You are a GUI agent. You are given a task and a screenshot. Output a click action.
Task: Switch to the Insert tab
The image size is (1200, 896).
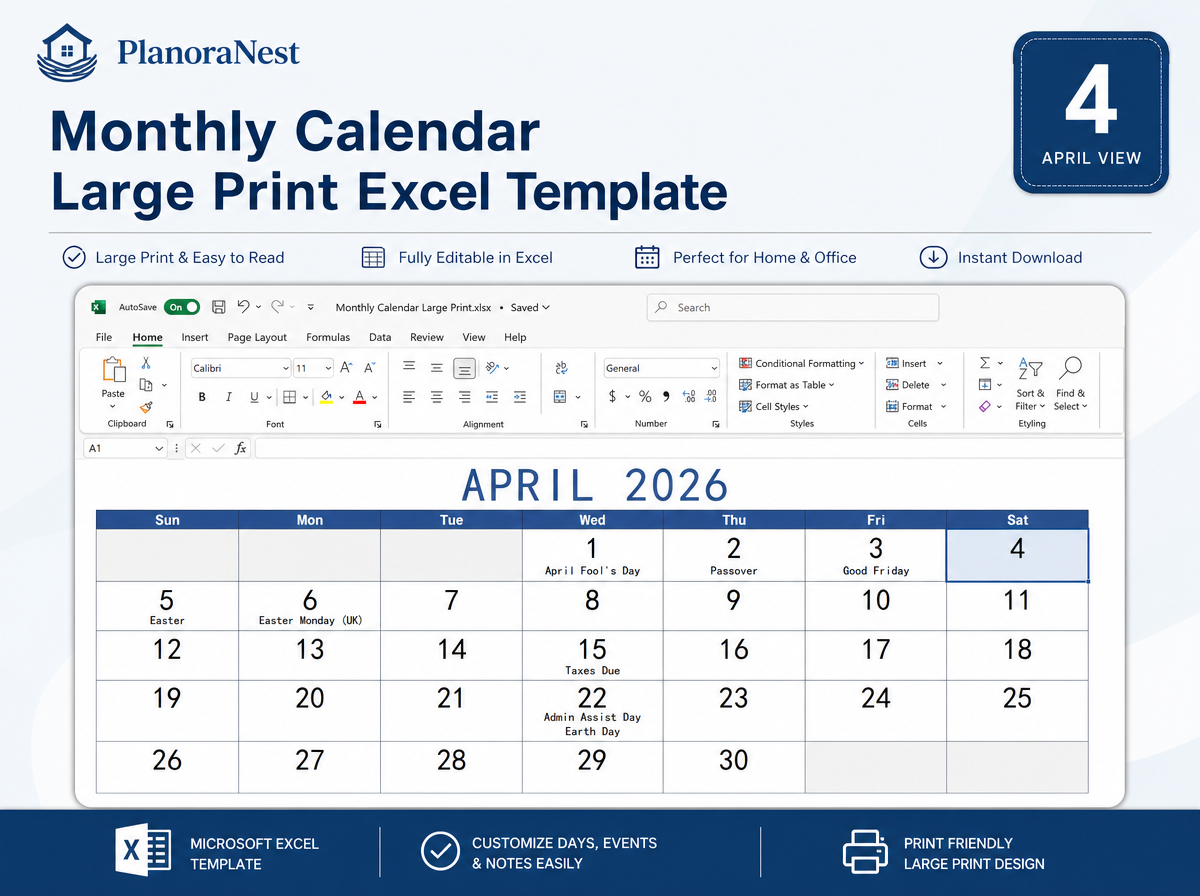click(x=195, y=337)
